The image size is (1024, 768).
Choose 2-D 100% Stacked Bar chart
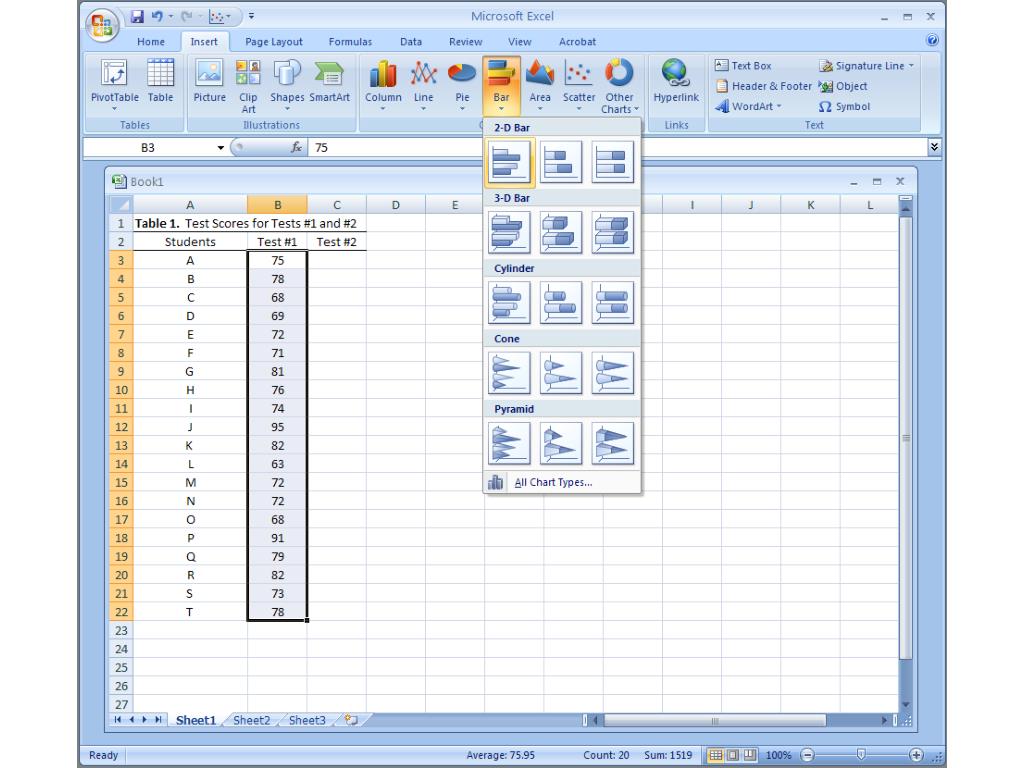point(613,162)
